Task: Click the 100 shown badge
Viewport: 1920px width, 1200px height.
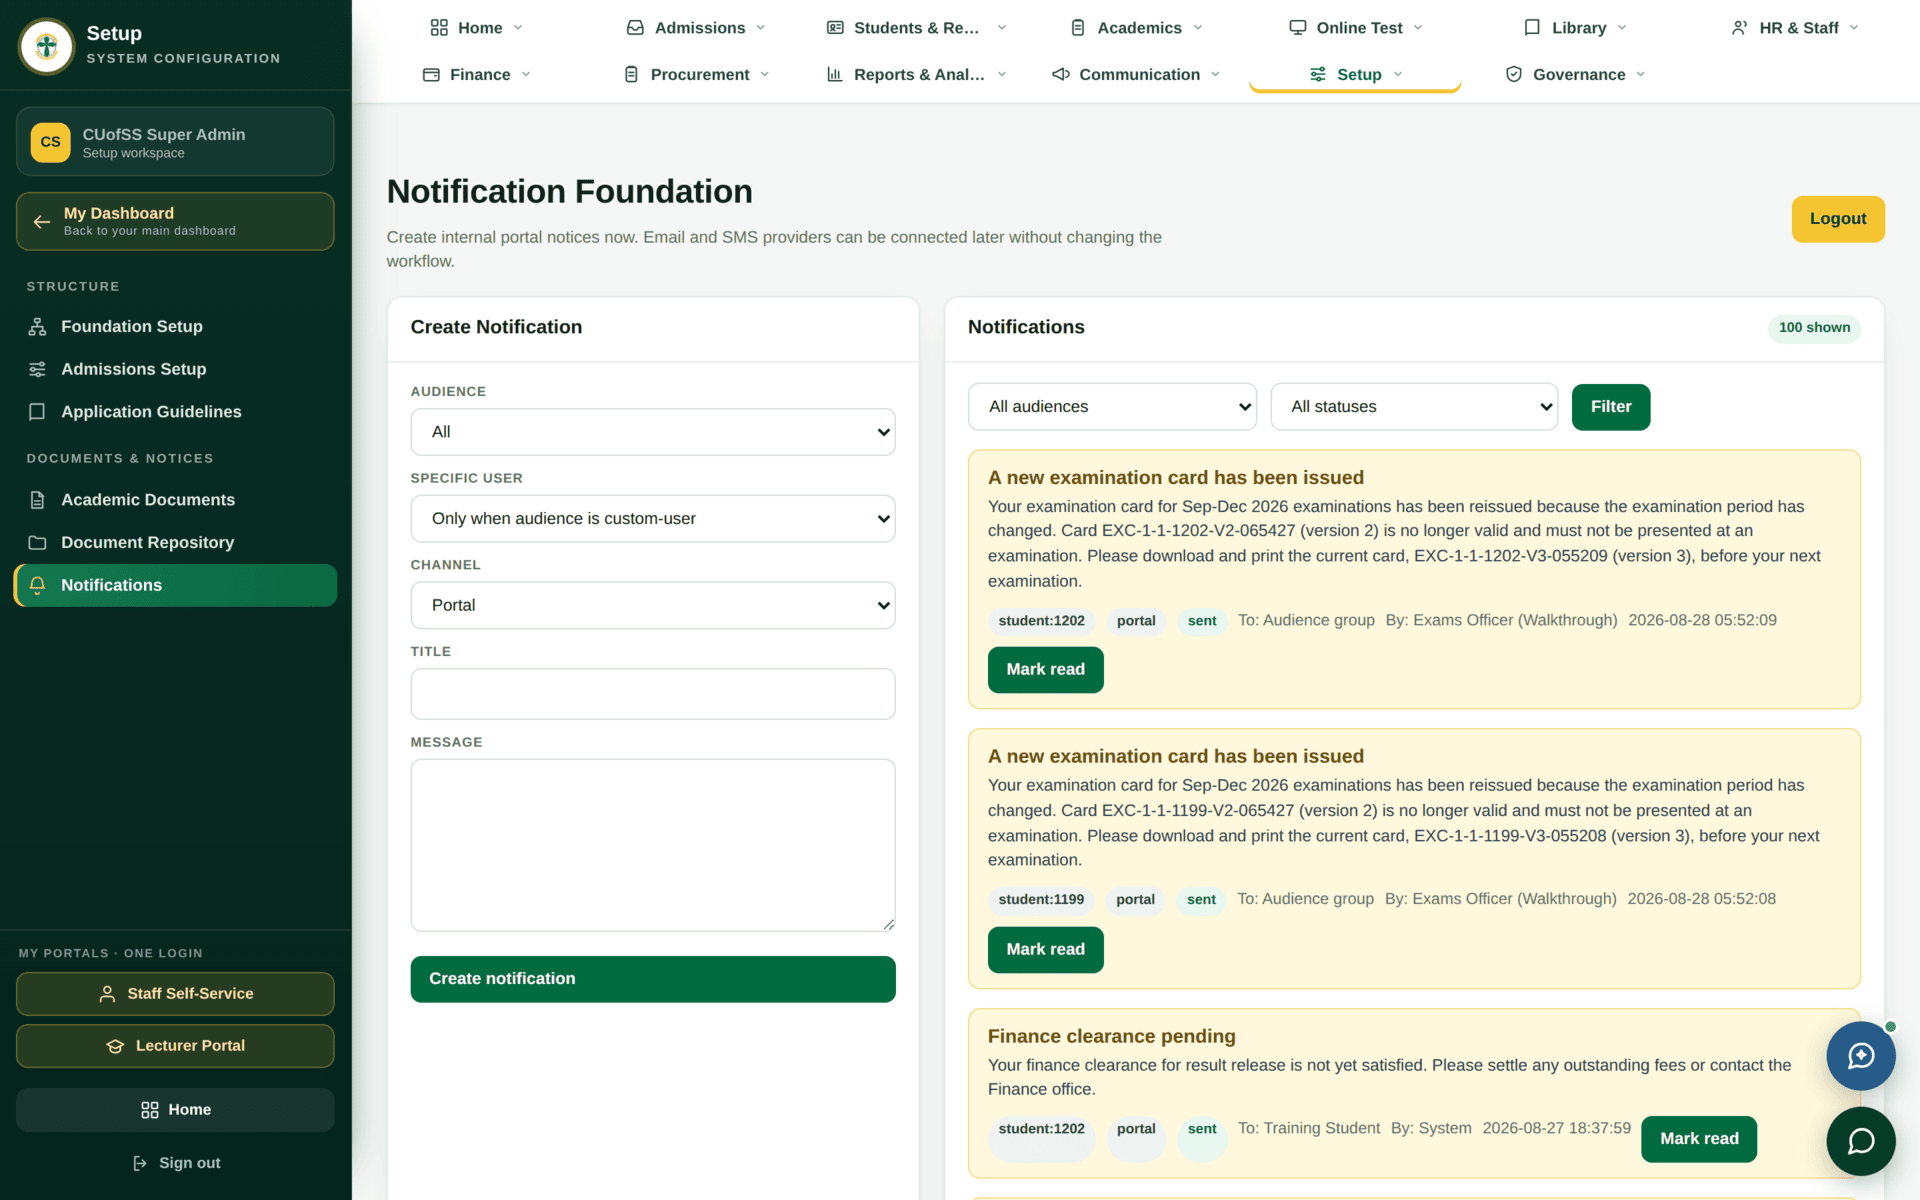Action: [x=1814, y=328]
